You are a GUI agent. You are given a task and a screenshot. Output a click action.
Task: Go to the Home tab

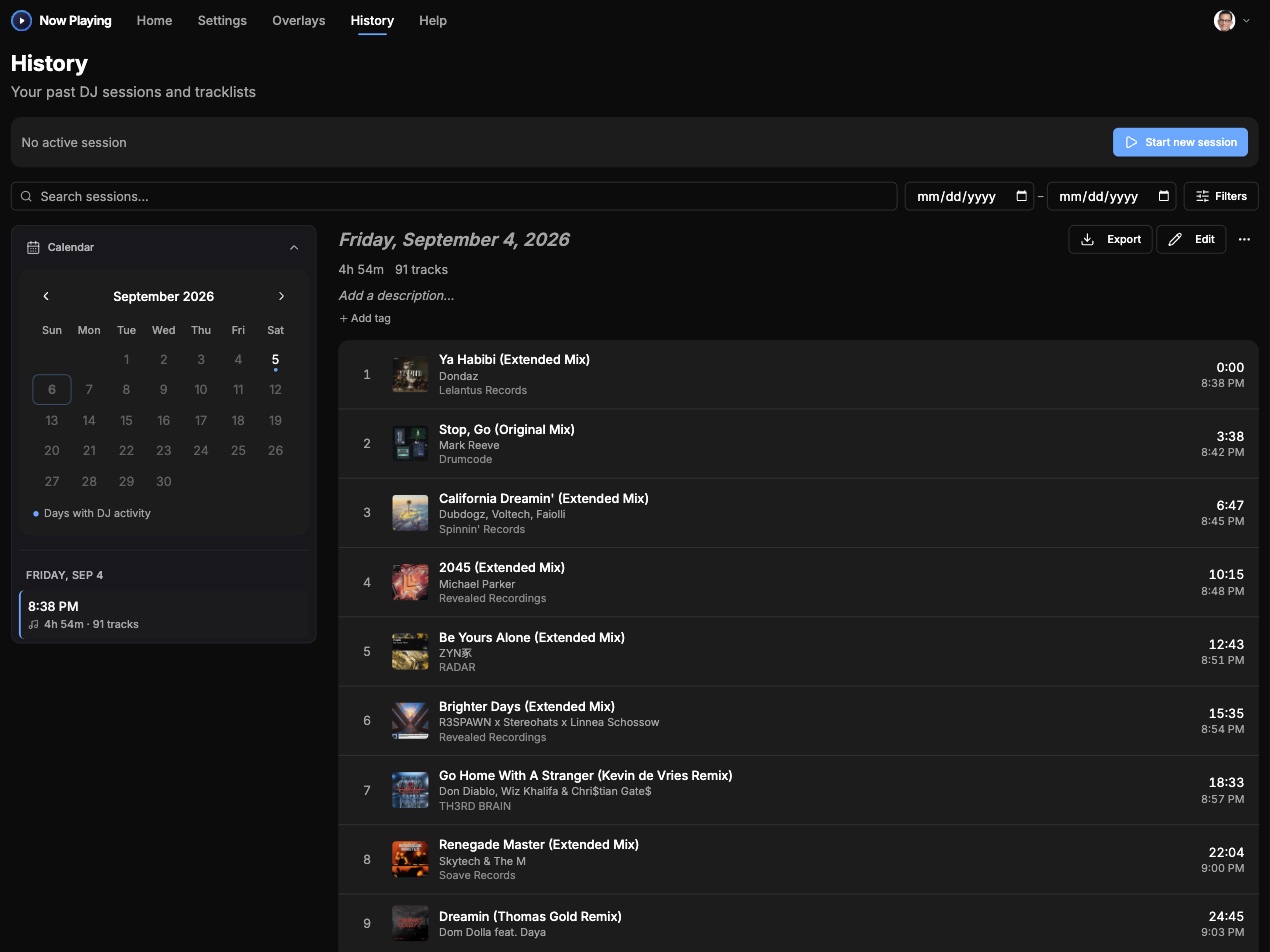point(154,20)
